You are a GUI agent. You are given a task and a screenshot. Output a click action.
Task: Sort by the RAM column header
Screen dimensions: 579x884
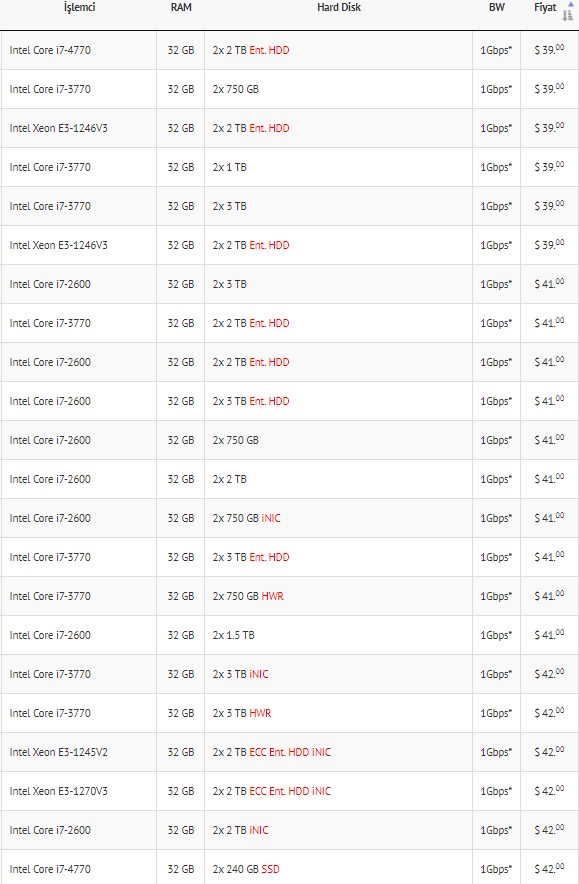tap(181, 7)
